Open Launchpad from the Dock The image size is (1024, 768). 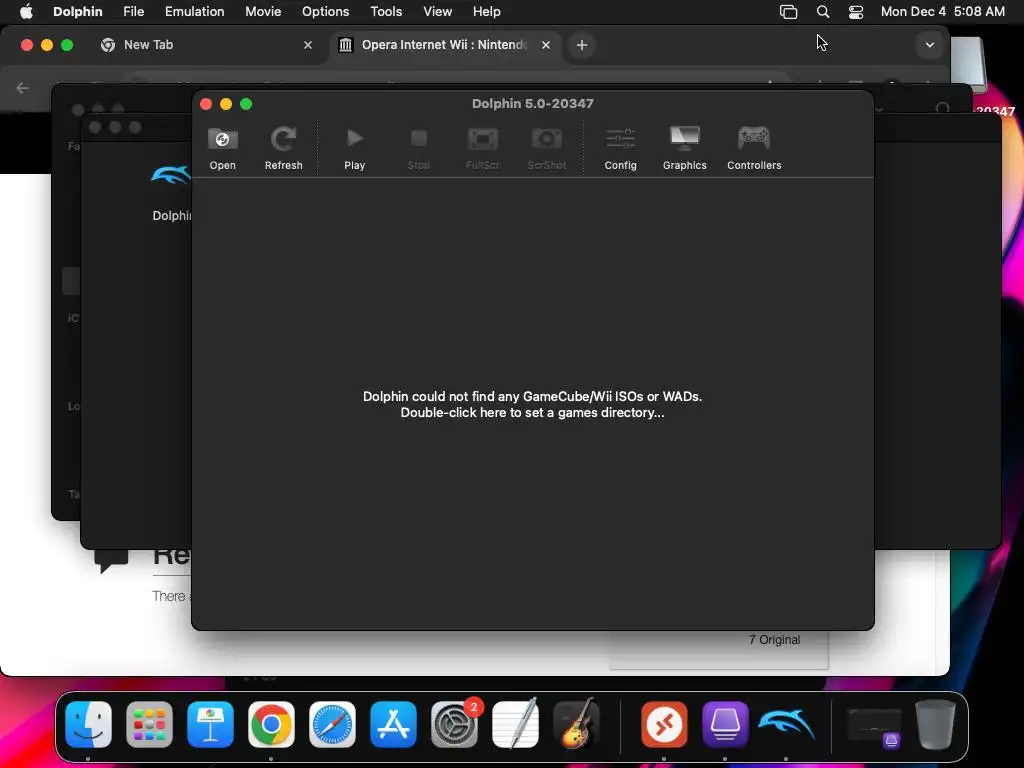point(149,724)
